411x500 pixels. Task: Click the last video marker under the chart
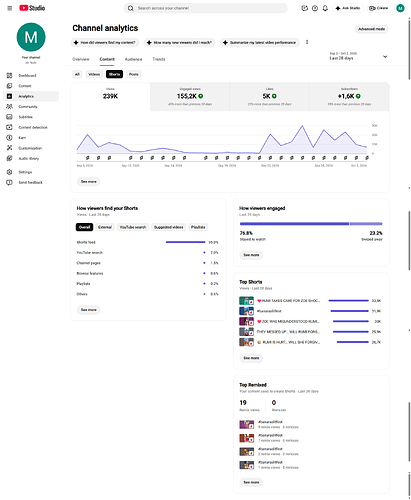[x=367, y=158]
